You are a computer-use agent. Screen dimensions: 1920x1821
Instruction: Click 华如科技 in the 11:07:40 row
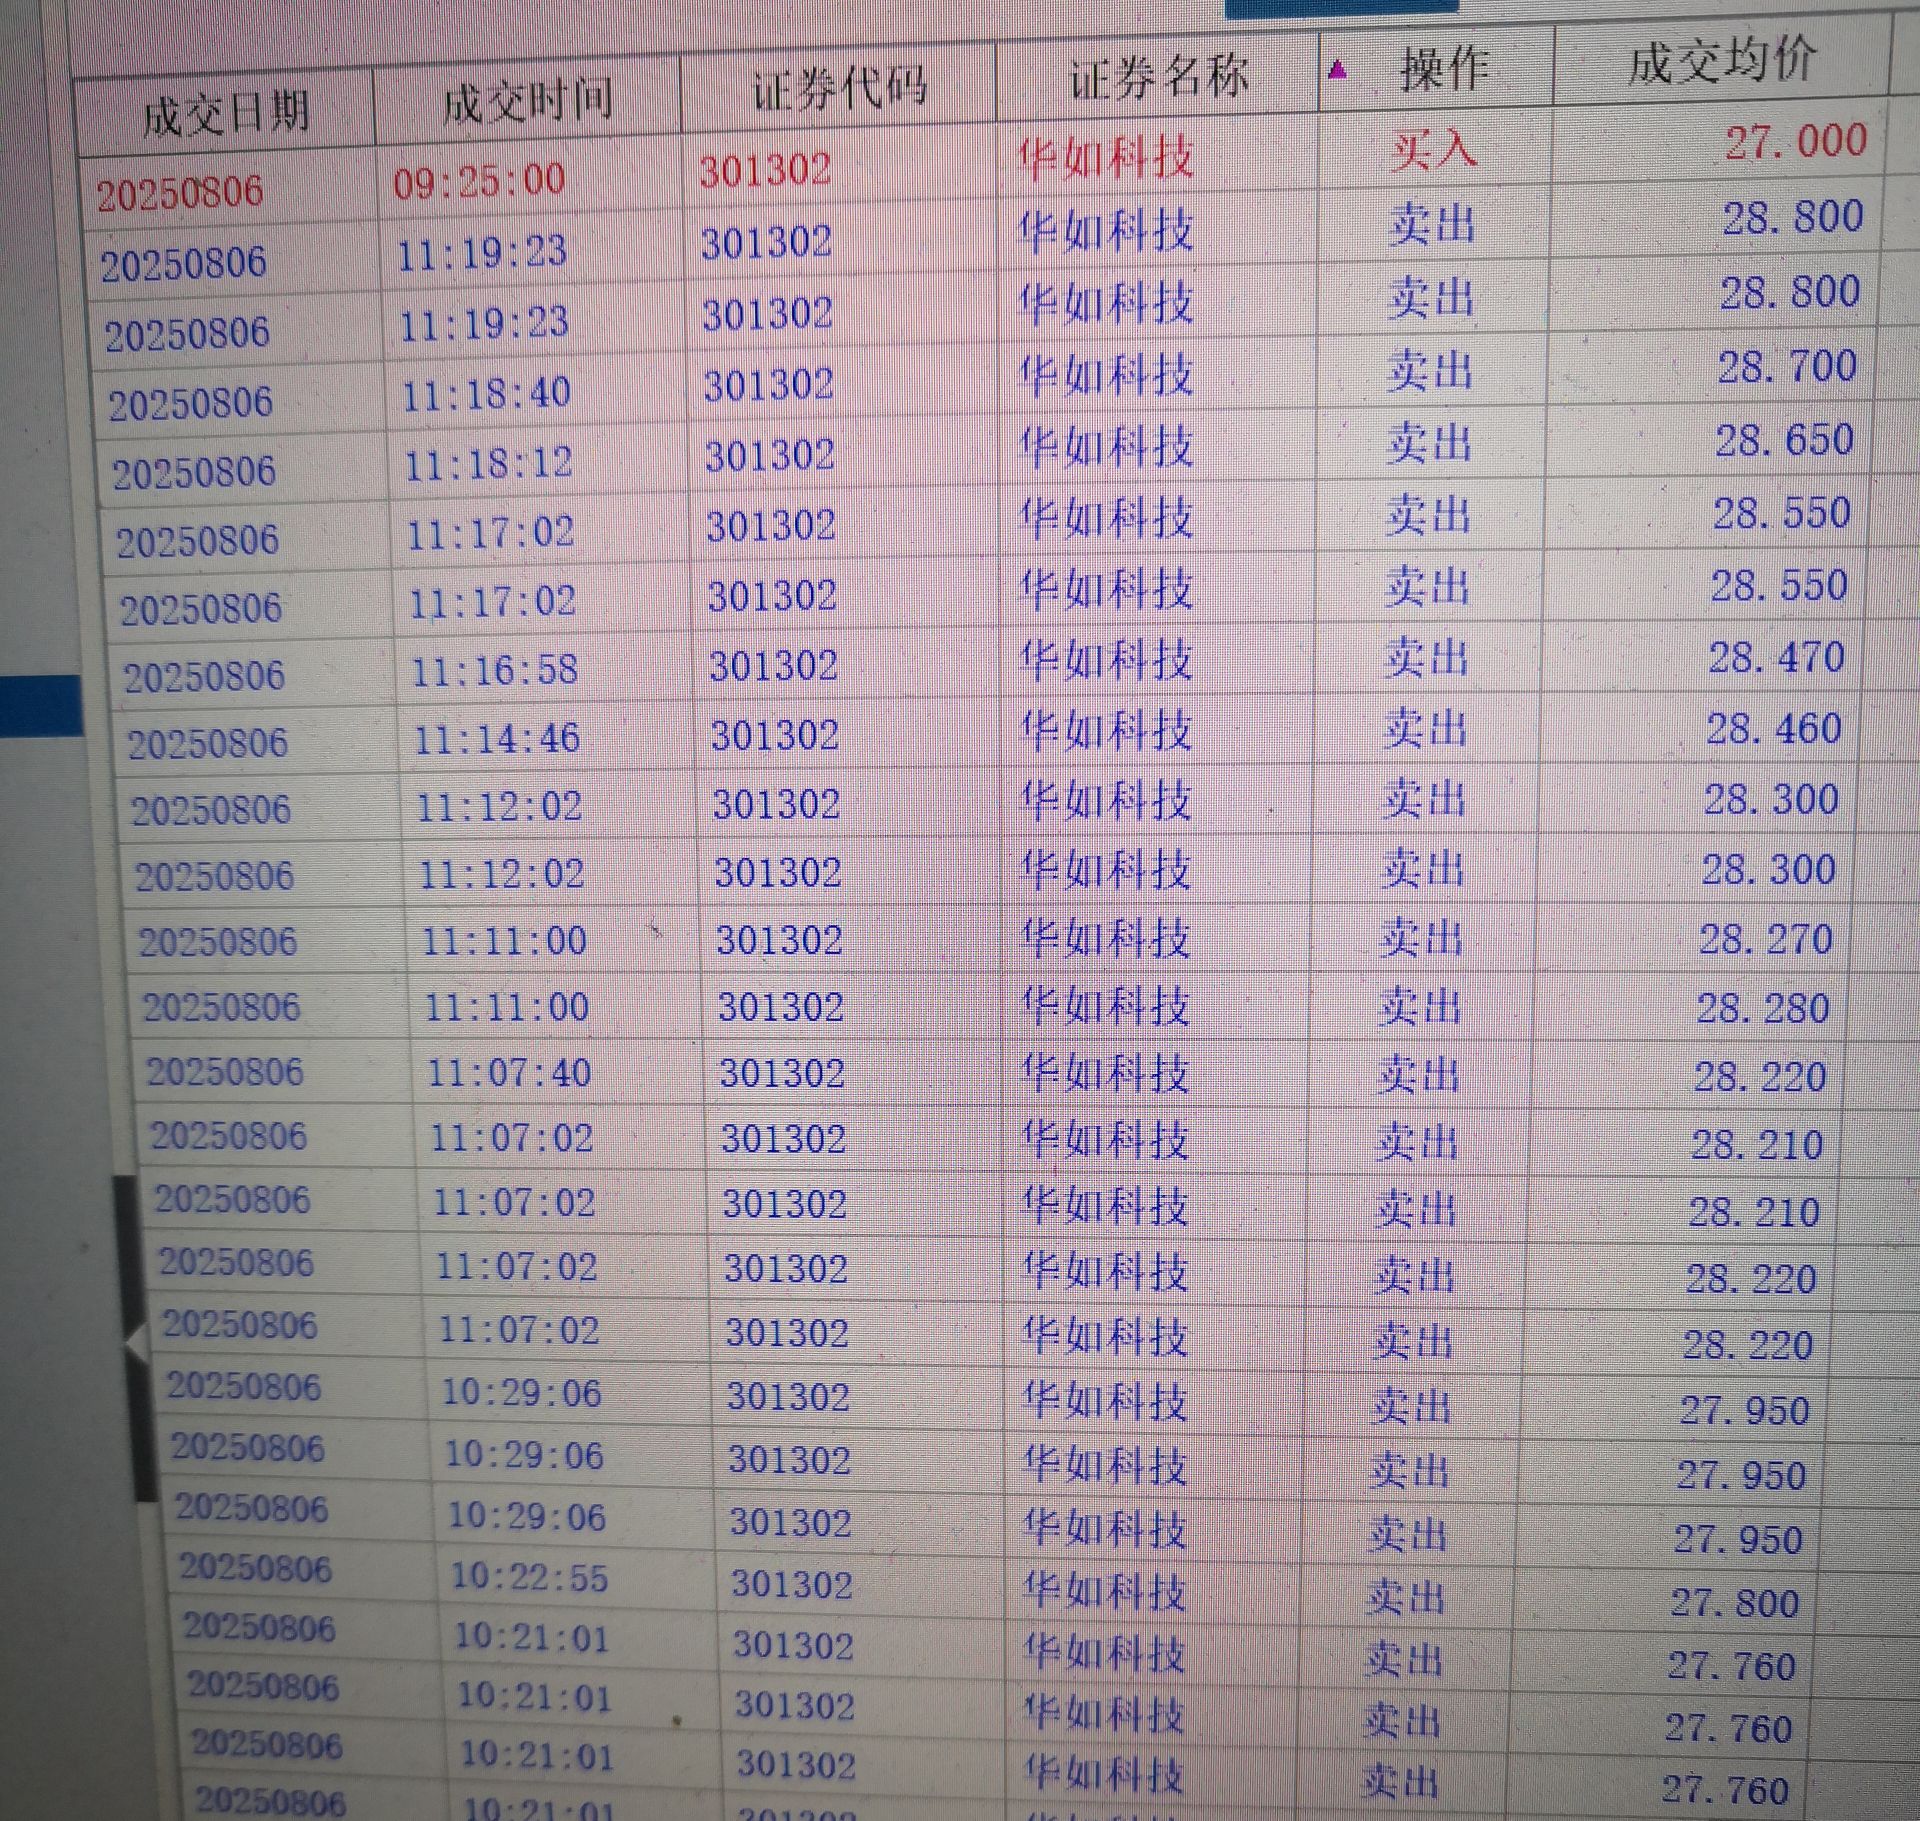[1105, 1074]
